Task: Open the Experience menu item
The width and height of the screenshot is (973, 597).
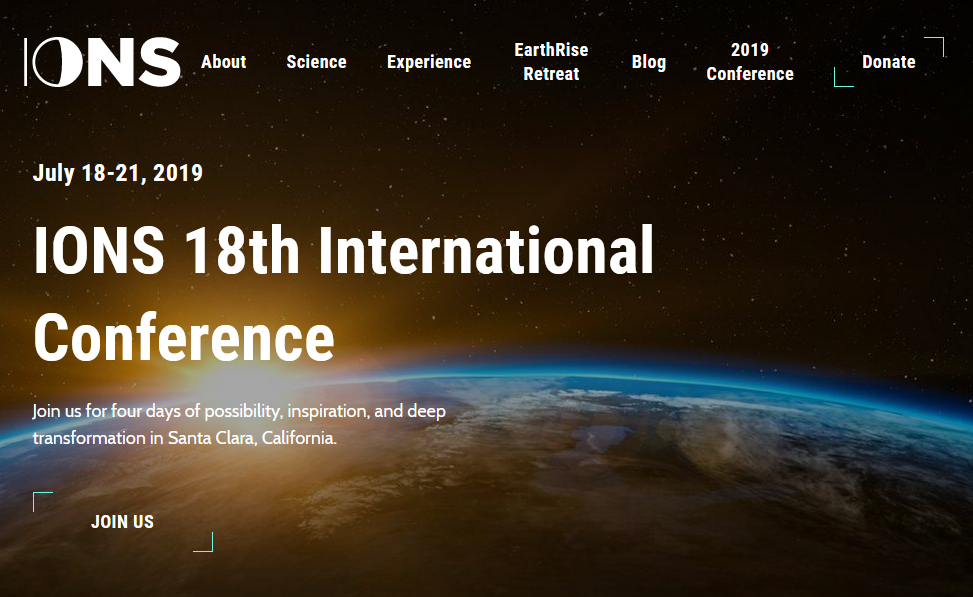Action: 429,61
